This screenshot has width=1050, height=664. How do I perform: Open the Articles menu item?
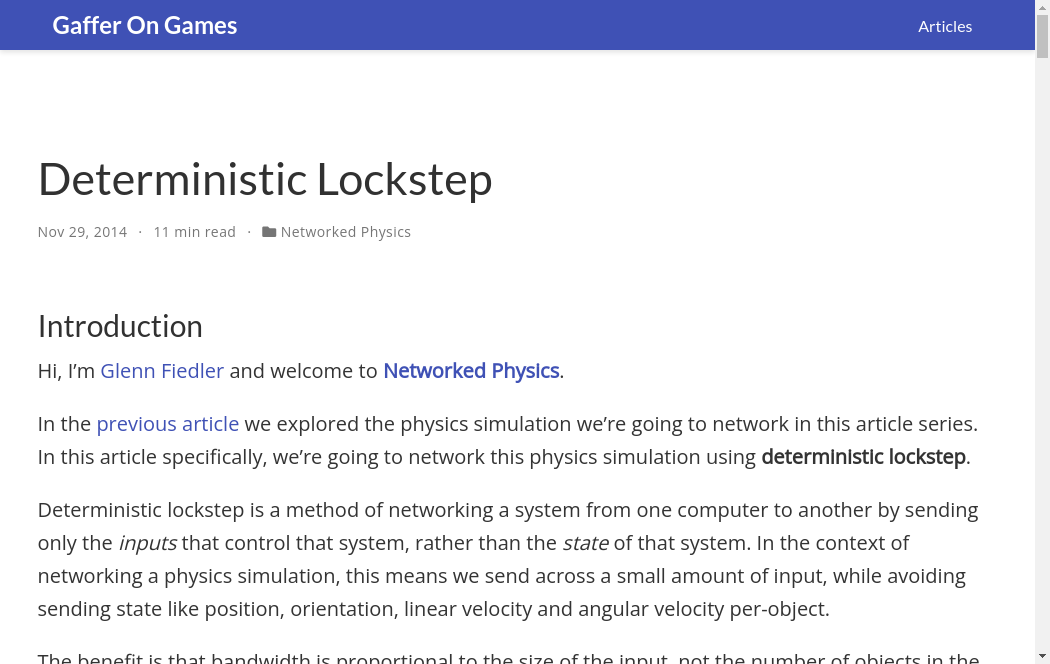pos(944,26)
